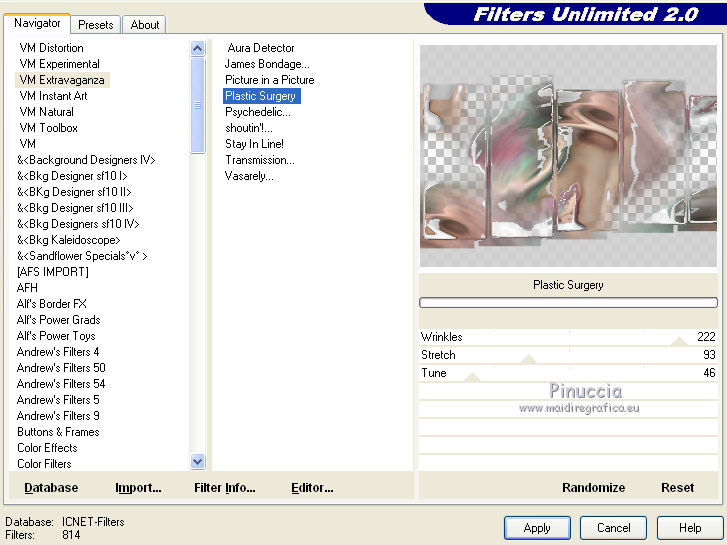This screenshot has height=545, width=727.
Task: Open the Editor... button
Action: [312, 487]
